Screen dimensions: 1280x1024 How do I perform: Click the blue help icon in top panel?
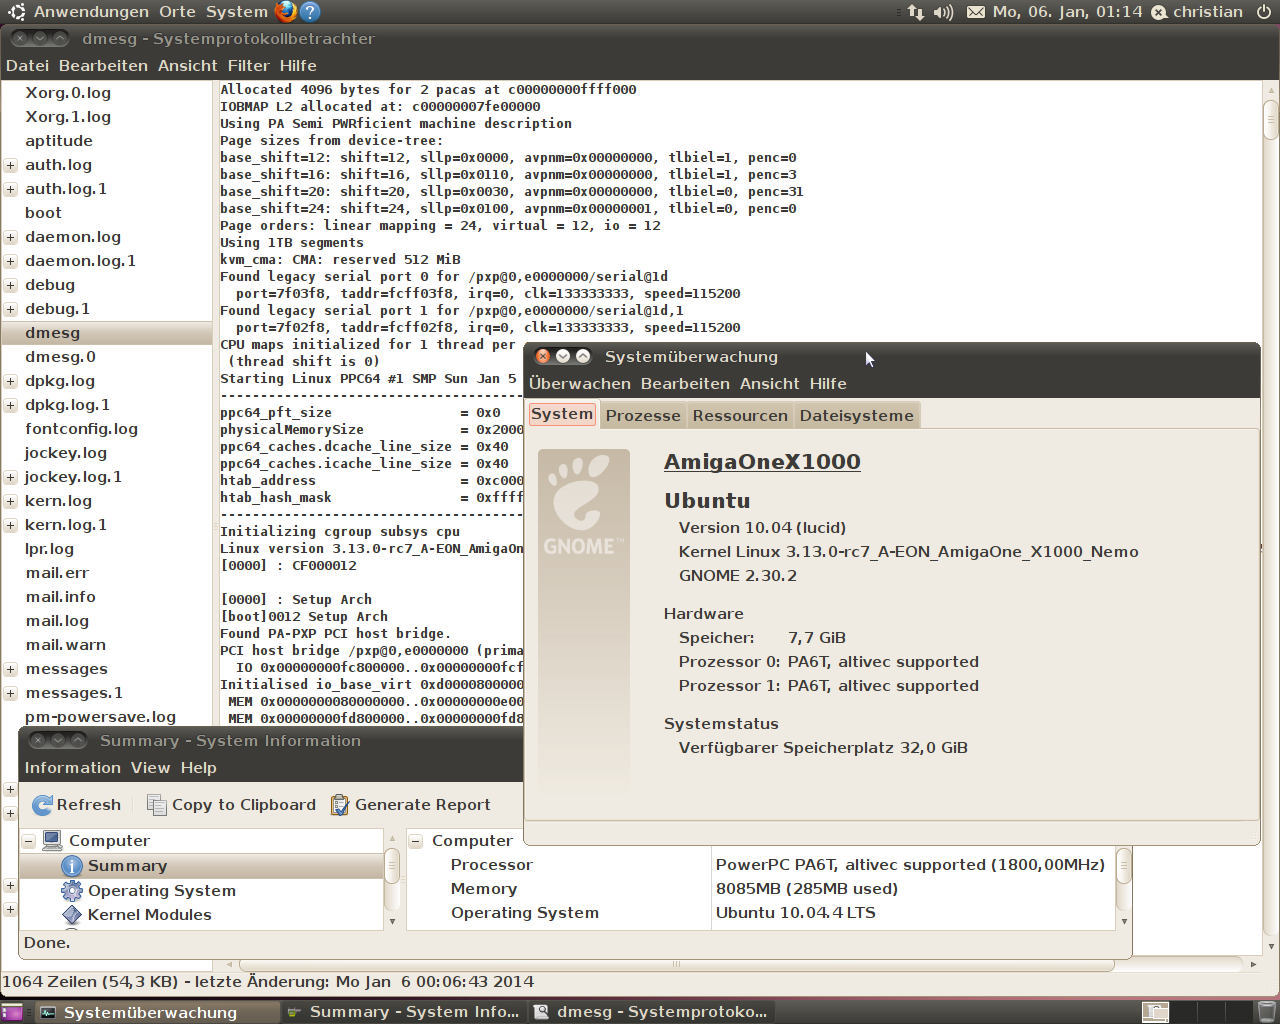point(310,12)
